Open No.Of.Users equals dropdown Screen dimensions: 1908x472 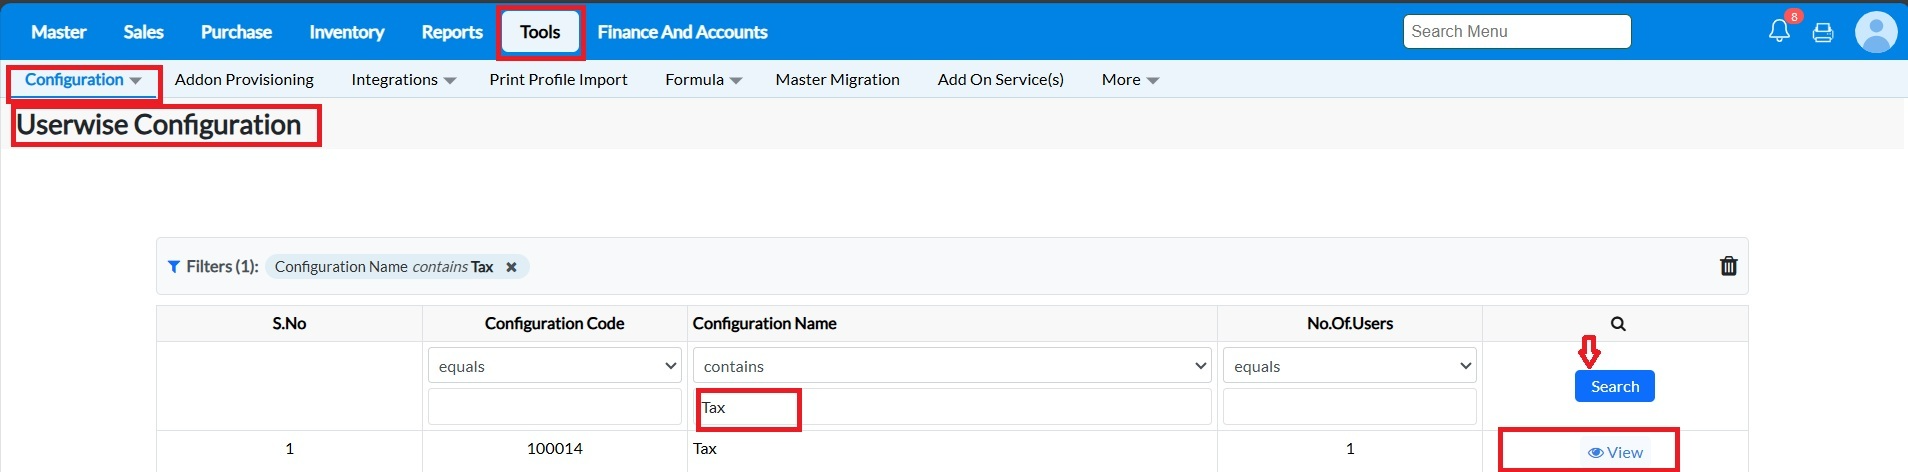(1349, 366)
